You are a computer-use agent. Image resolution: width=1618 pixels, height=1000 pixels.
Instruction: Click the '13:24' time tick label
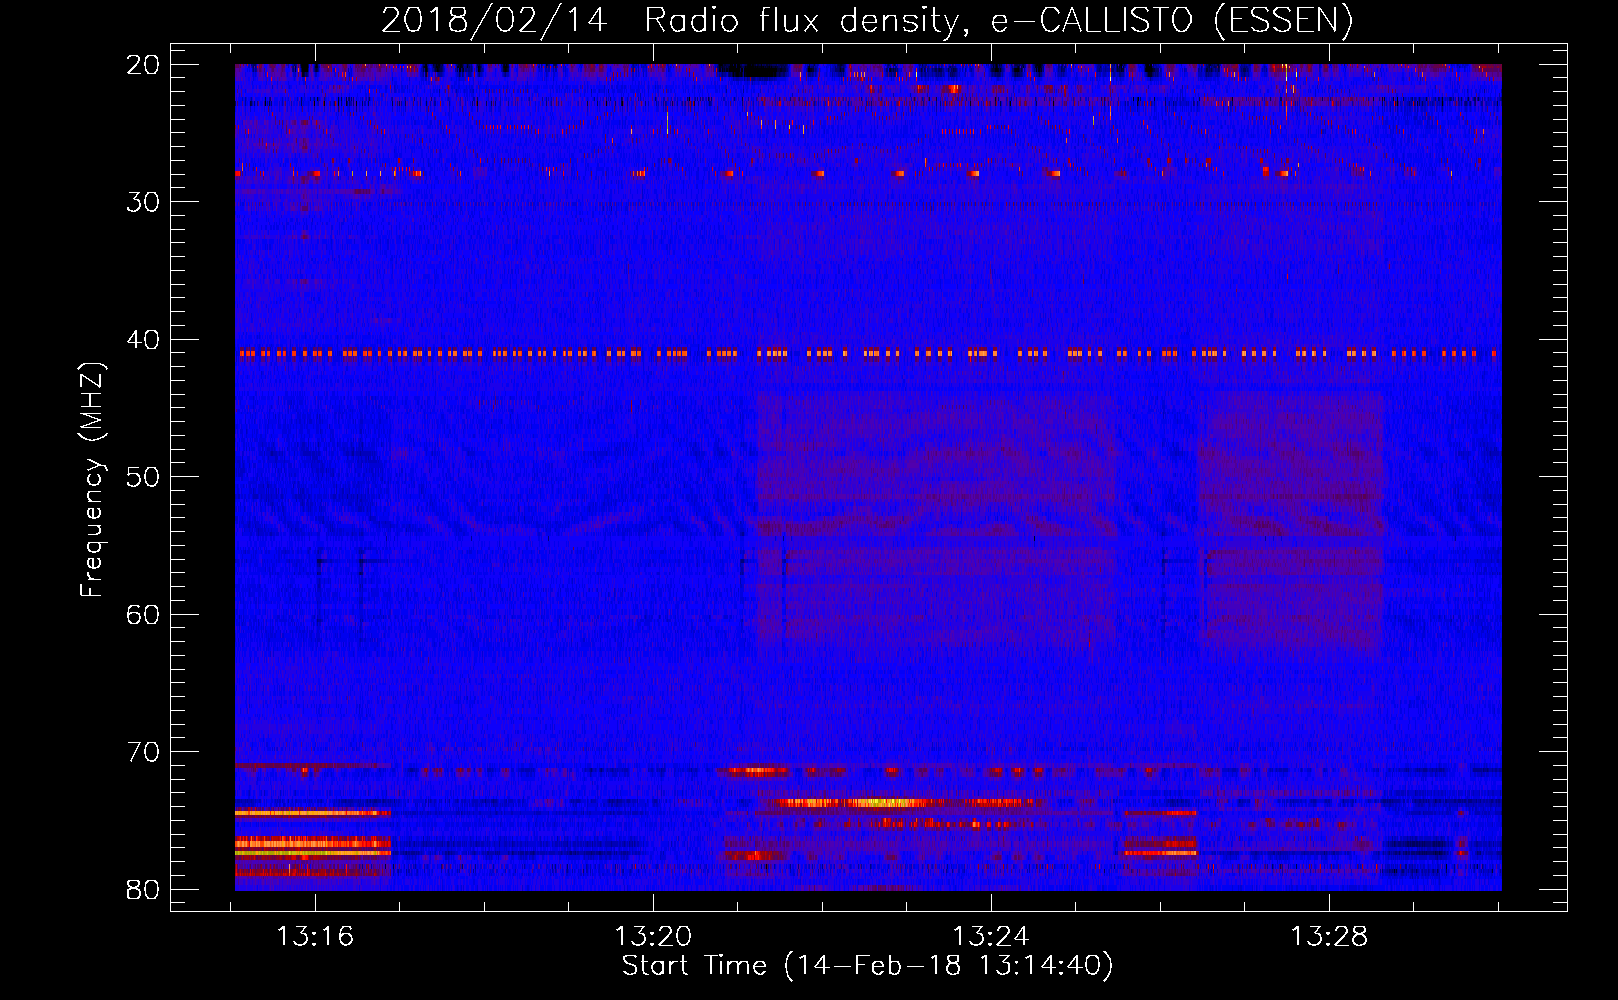(x=991, y=937)
